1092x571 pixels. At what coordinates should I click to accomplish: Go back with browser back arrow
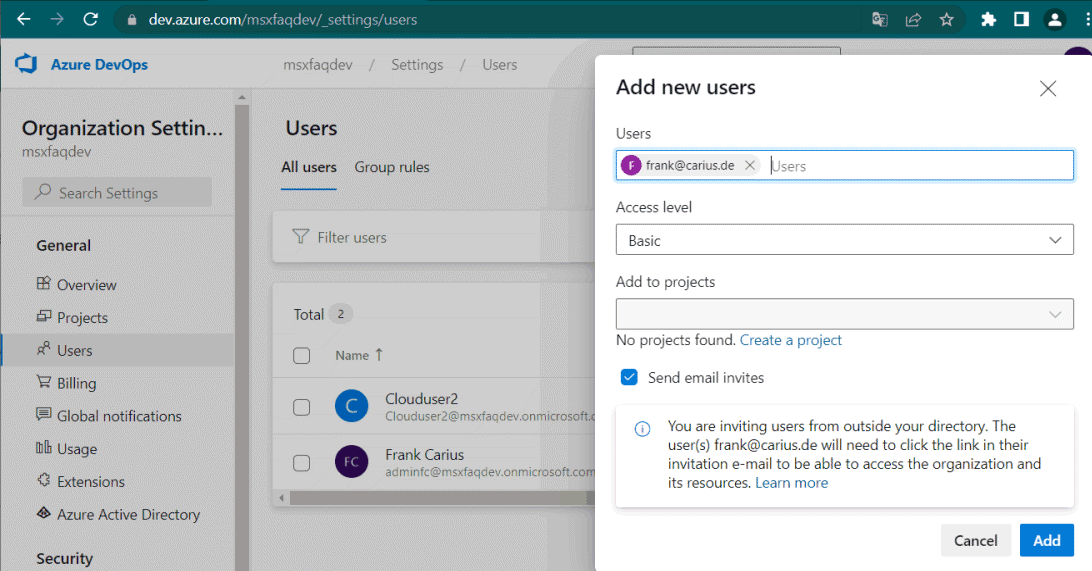24,19
